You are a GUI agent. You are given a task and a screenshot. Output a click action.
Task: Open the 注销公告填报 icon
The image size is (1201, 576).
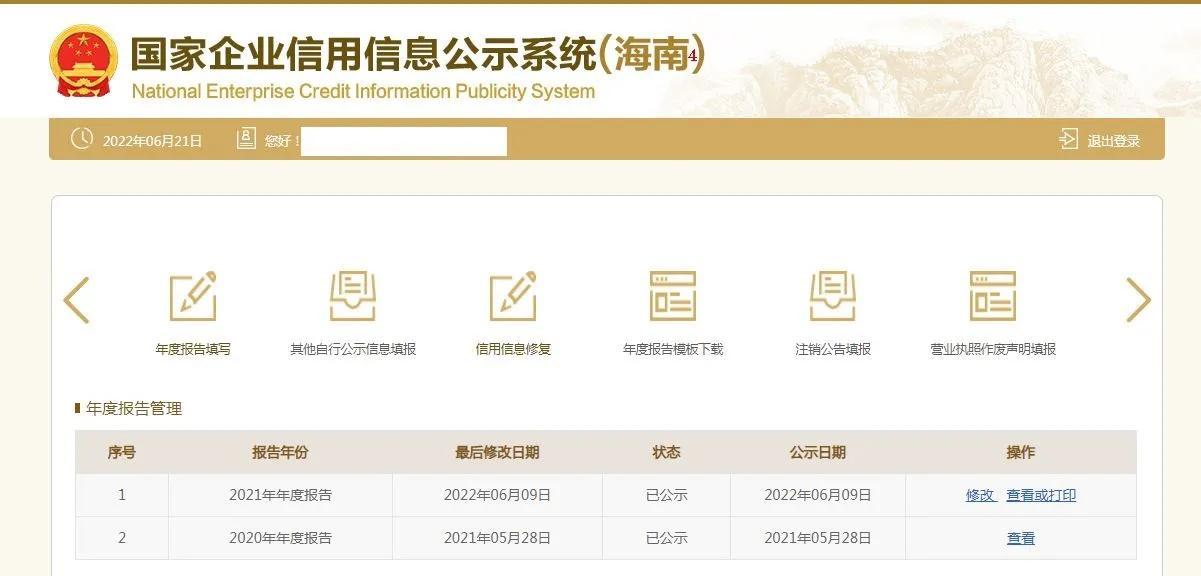click(x=833, y=296)
